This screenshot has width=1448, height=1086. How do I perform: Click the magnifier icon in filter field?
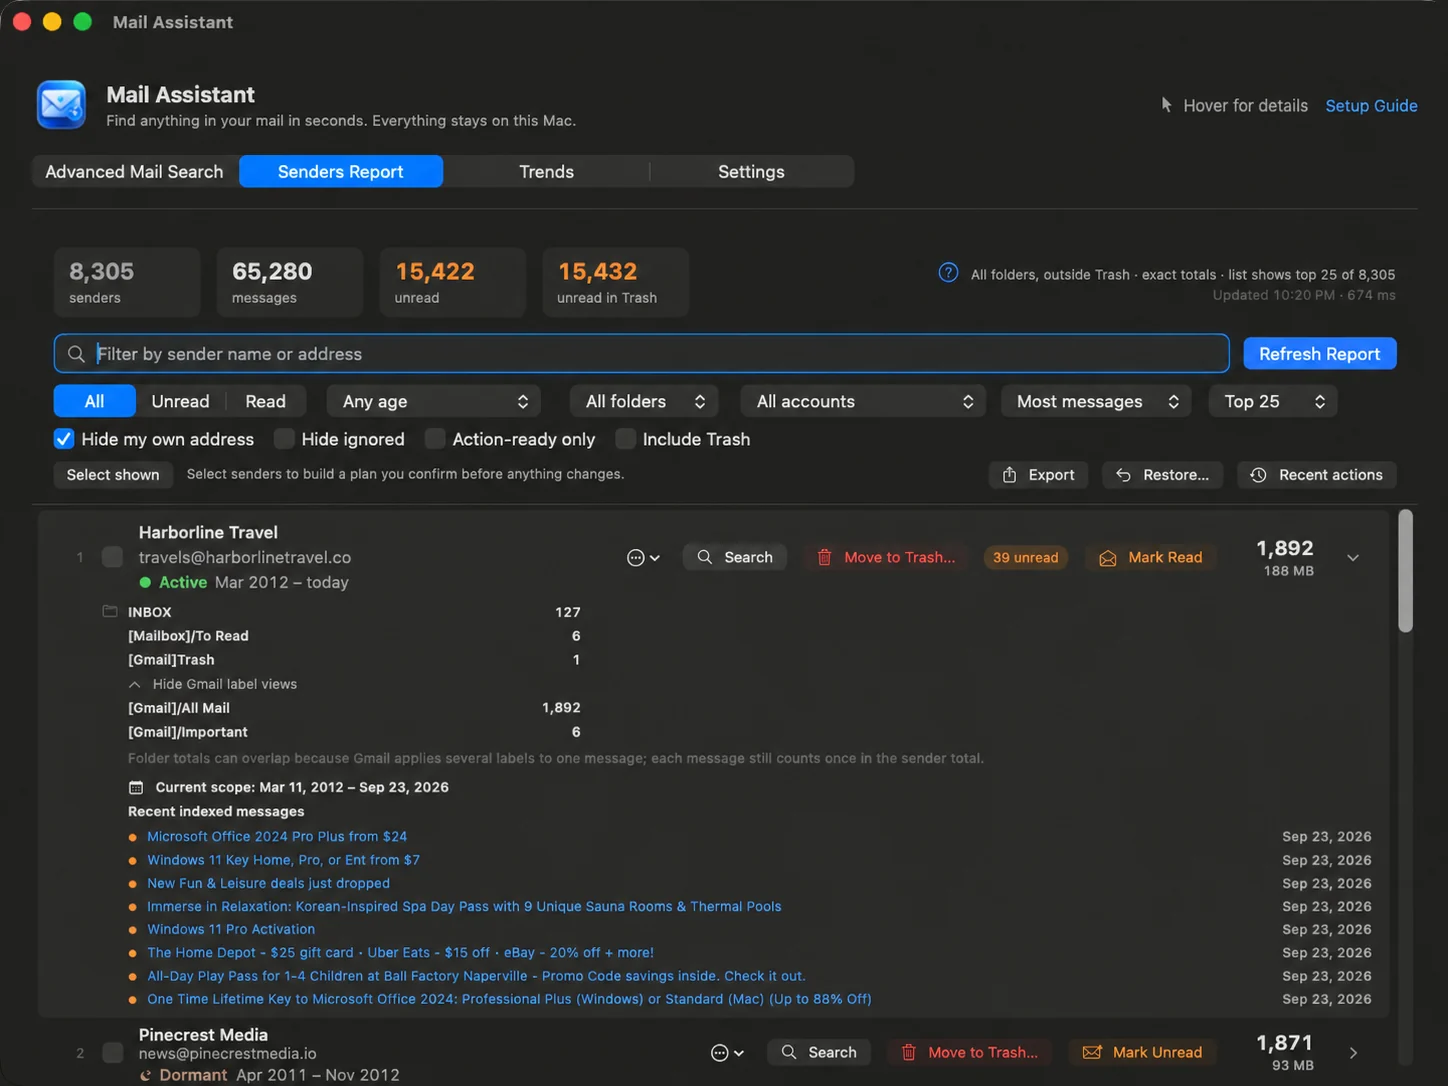[76, 354]
